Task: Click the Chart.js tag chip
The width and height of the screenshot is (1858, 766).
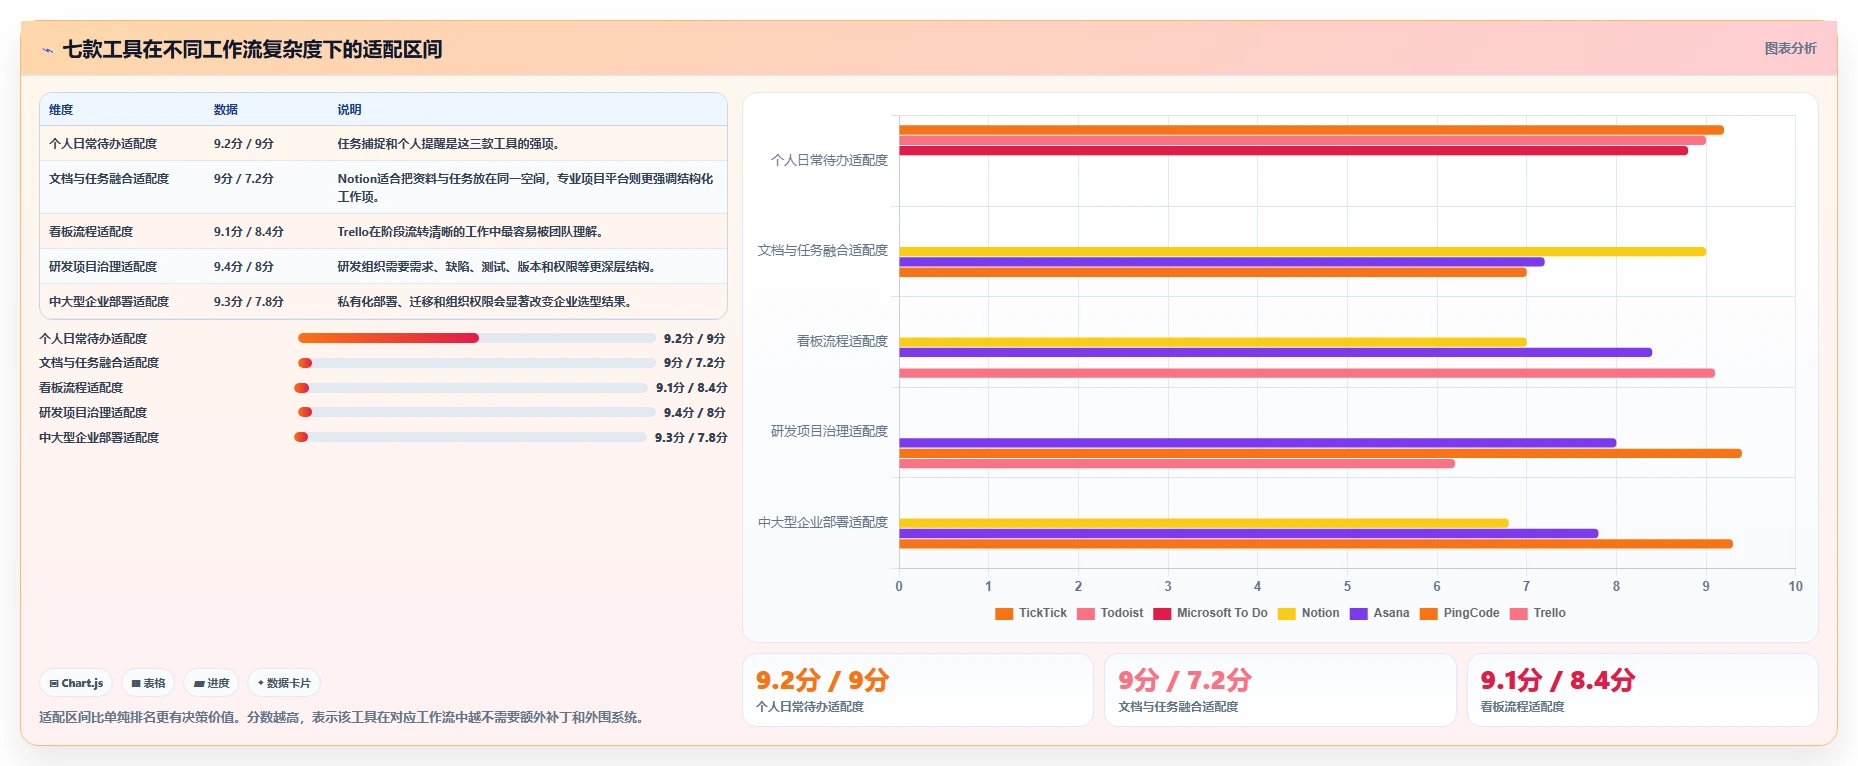Action: (77, 683)
